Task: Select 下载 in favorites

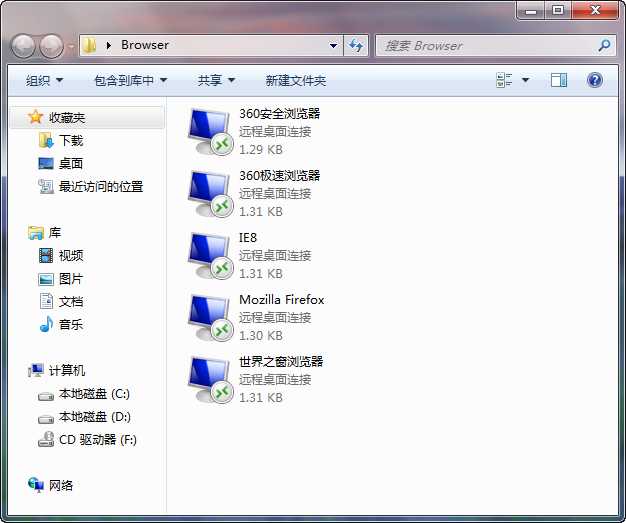Action: (71, 141)
